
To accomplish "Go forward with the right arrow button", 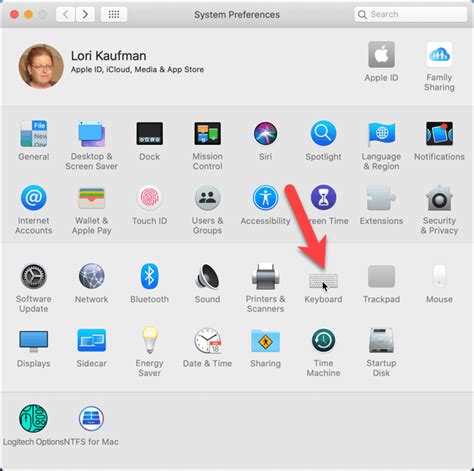I will 85,14.
